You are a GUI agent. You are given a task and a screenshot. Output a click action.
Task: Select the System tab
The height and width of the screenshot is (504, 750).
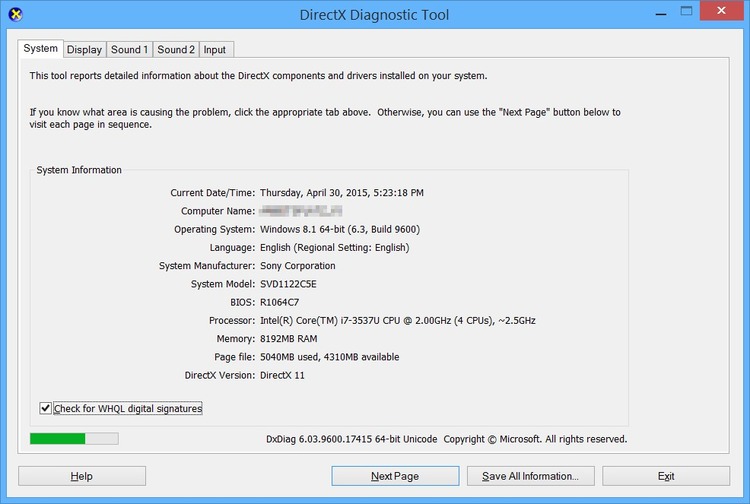tap(41, 49)
